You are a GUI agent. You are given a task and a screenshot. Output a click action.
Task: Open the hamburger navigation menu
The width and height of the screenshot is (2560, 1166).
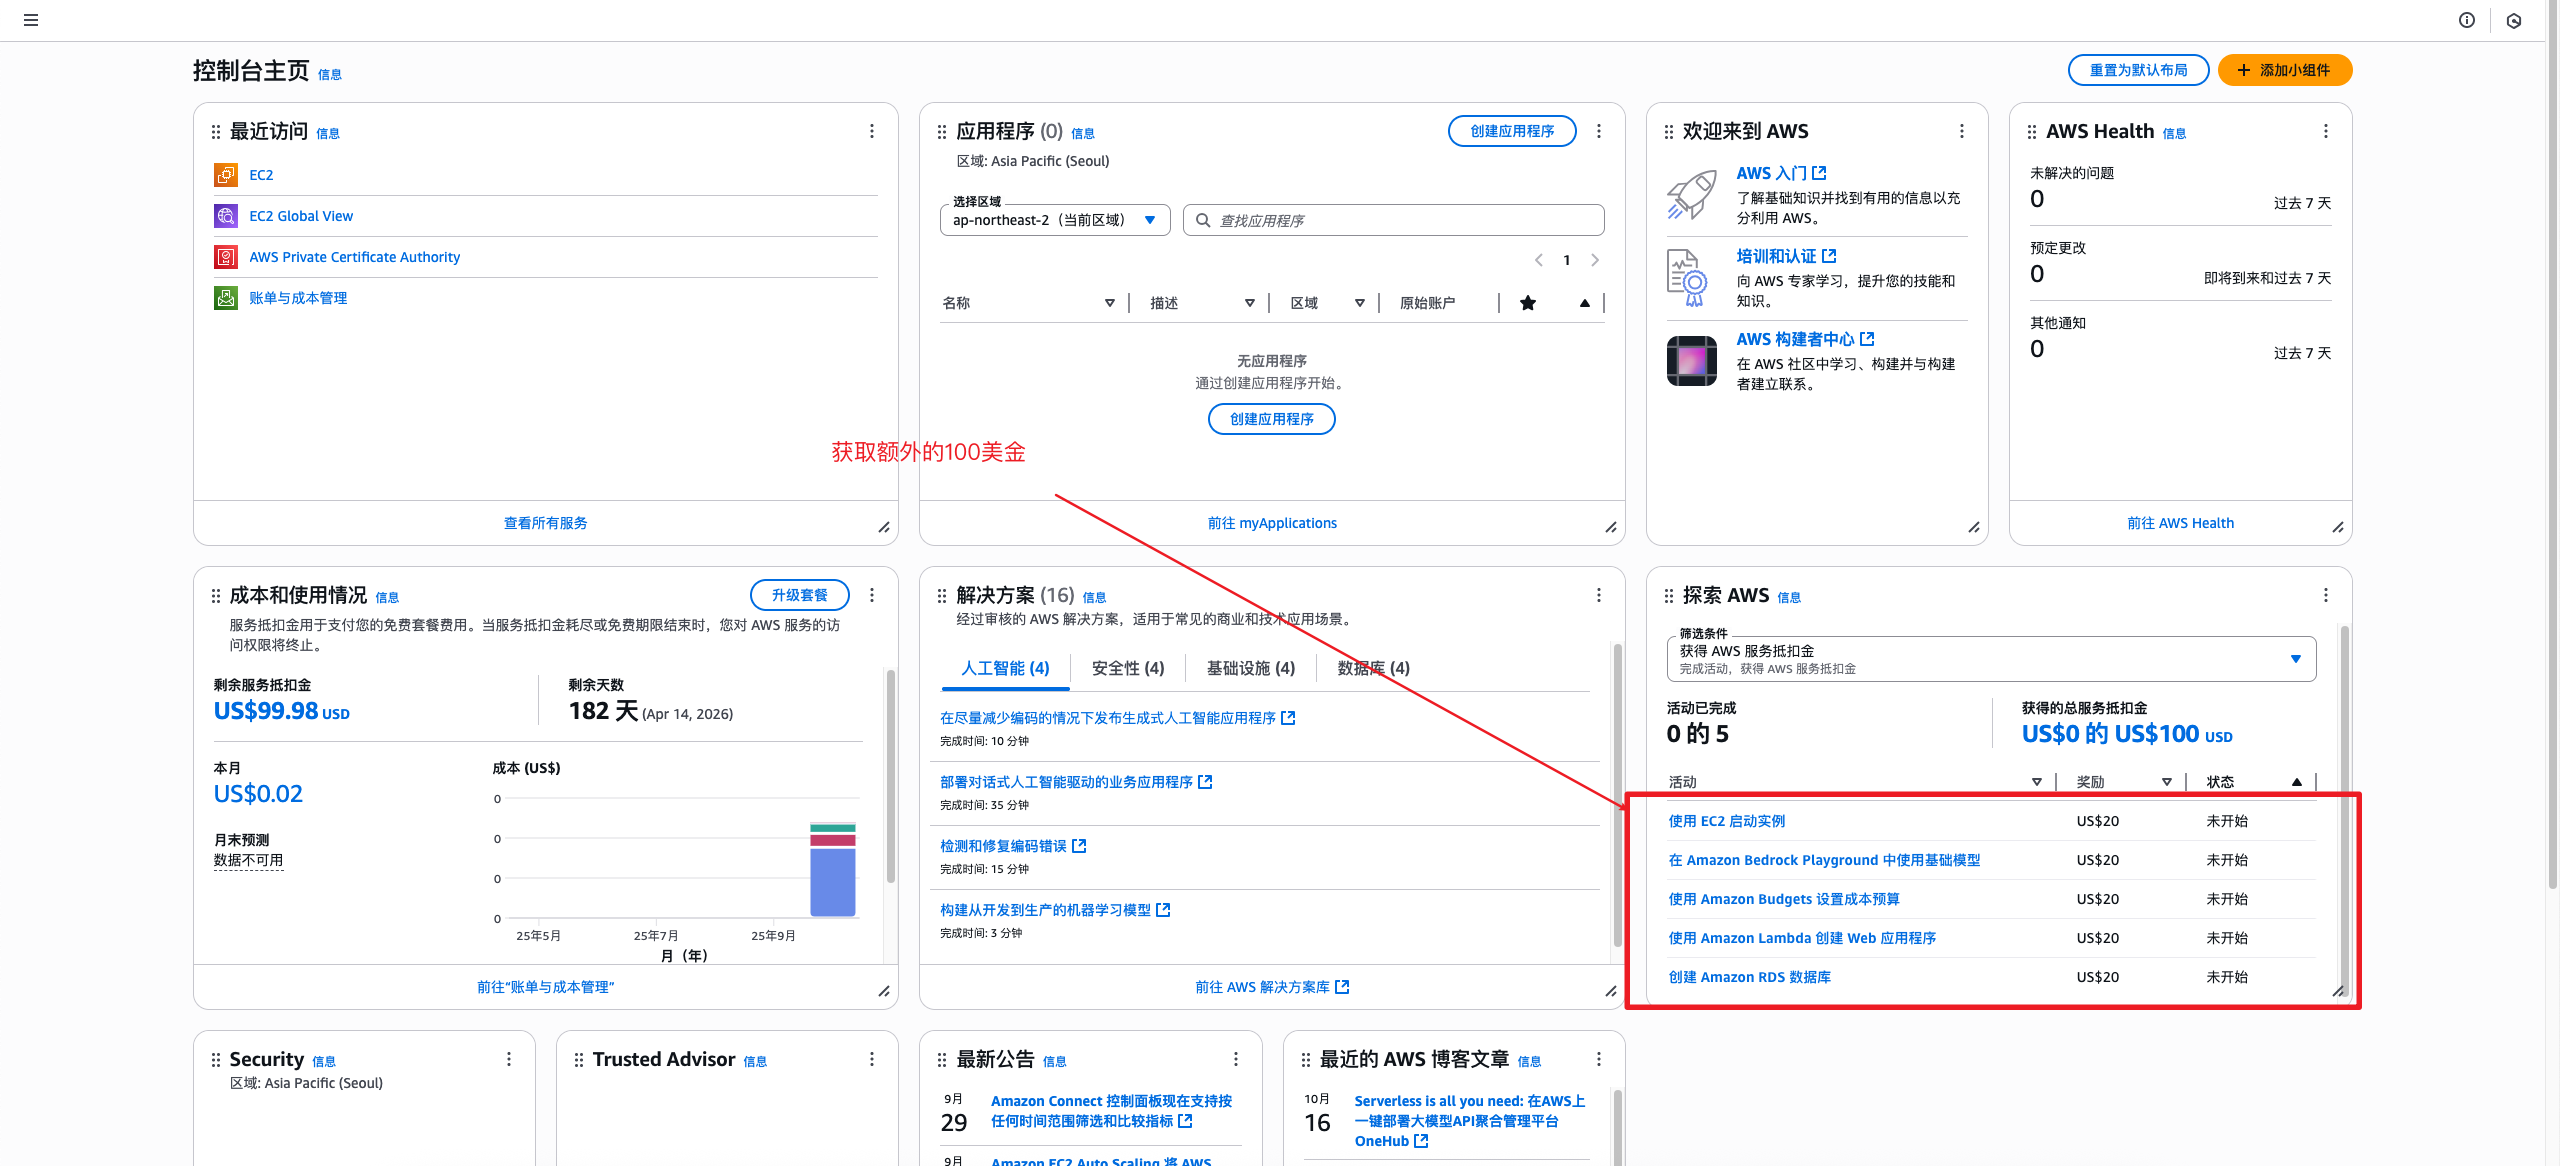31,20
